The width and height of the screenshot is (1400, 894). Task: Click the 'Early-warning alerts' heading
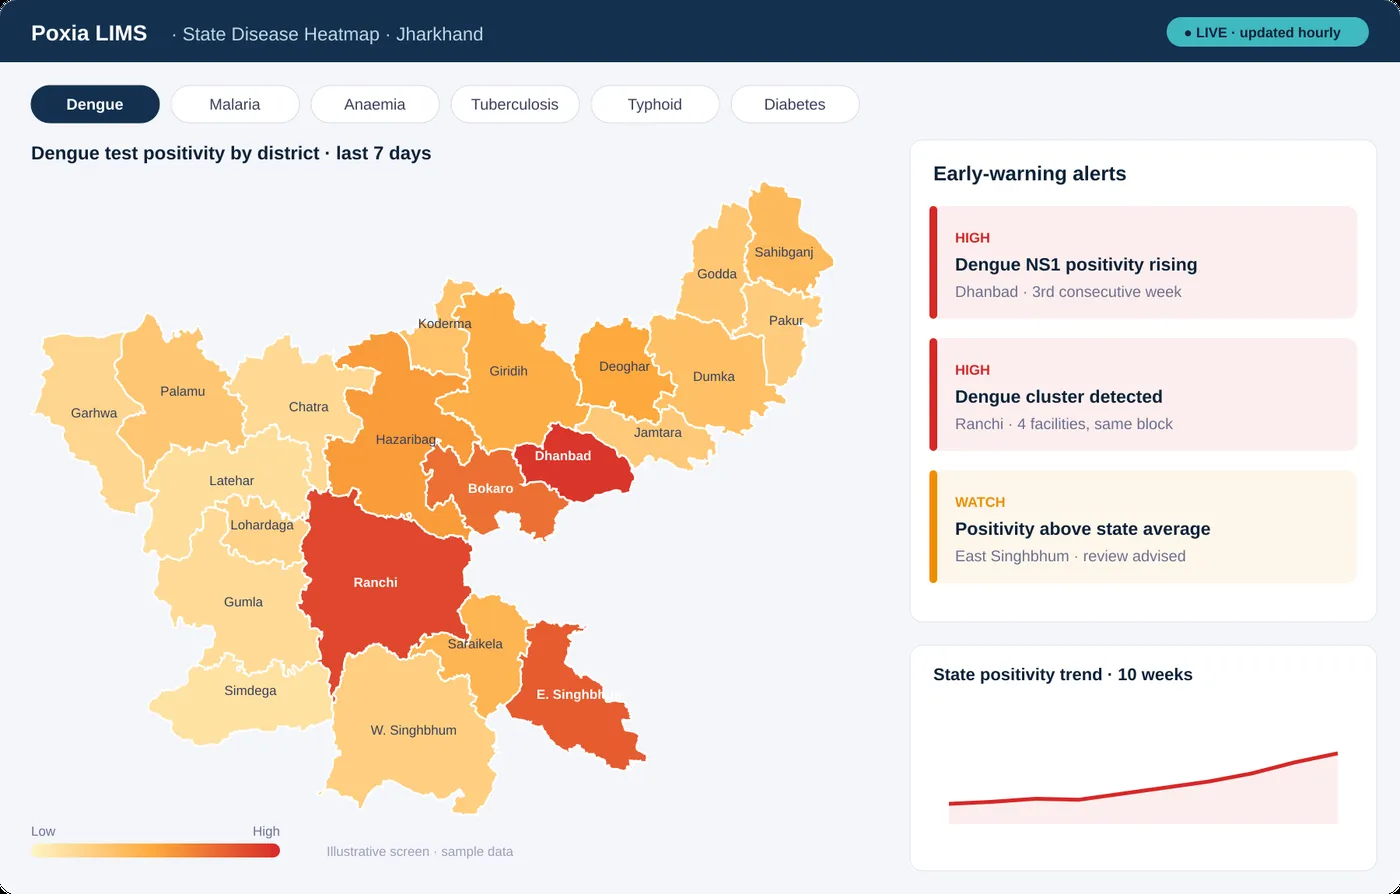[x=1029, y=174]
